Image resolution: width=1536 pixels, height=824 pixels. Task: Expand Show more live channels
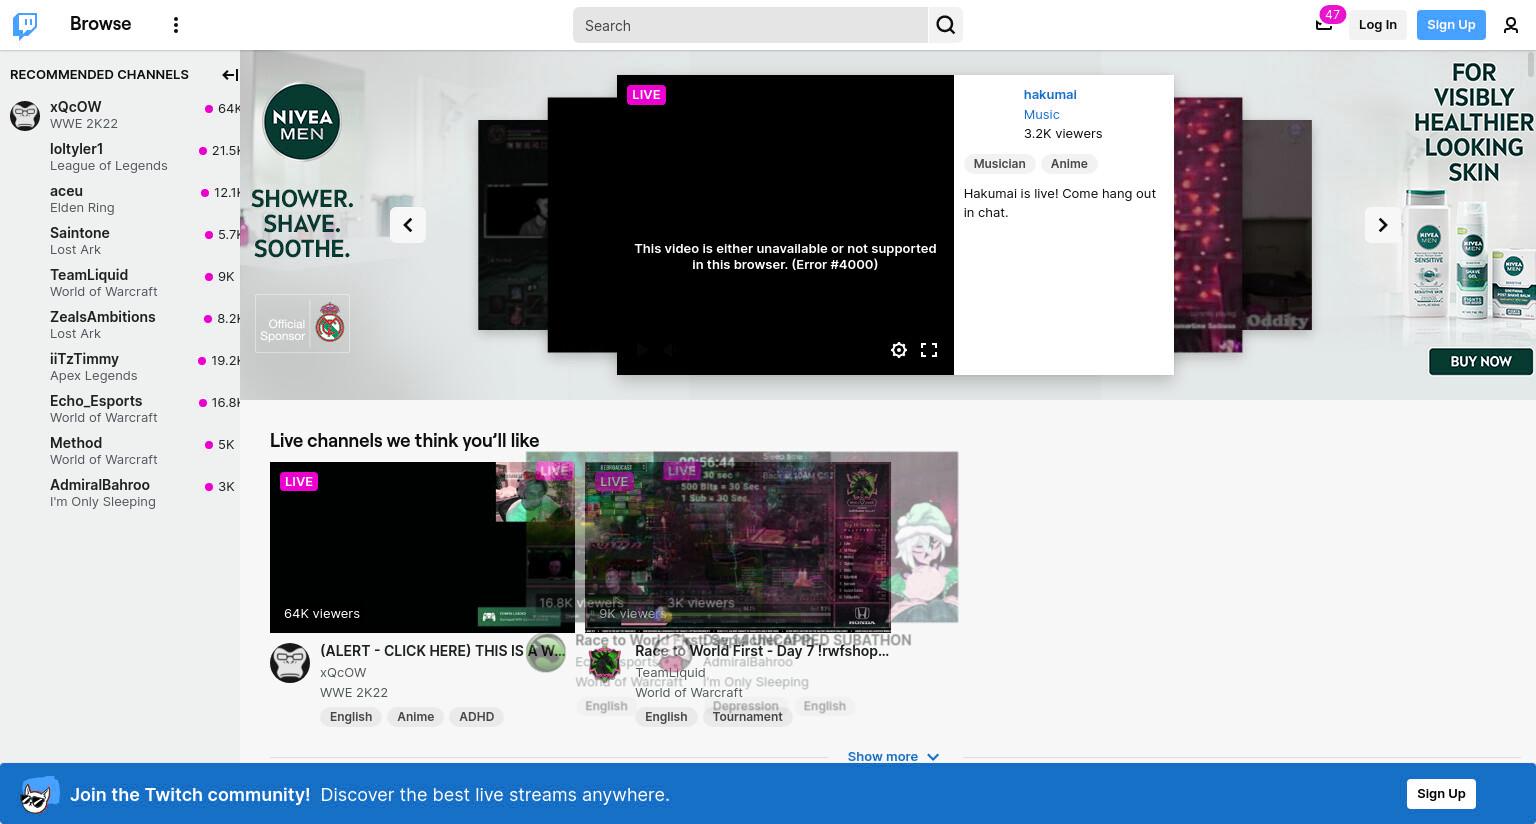[x=893, y=757]
